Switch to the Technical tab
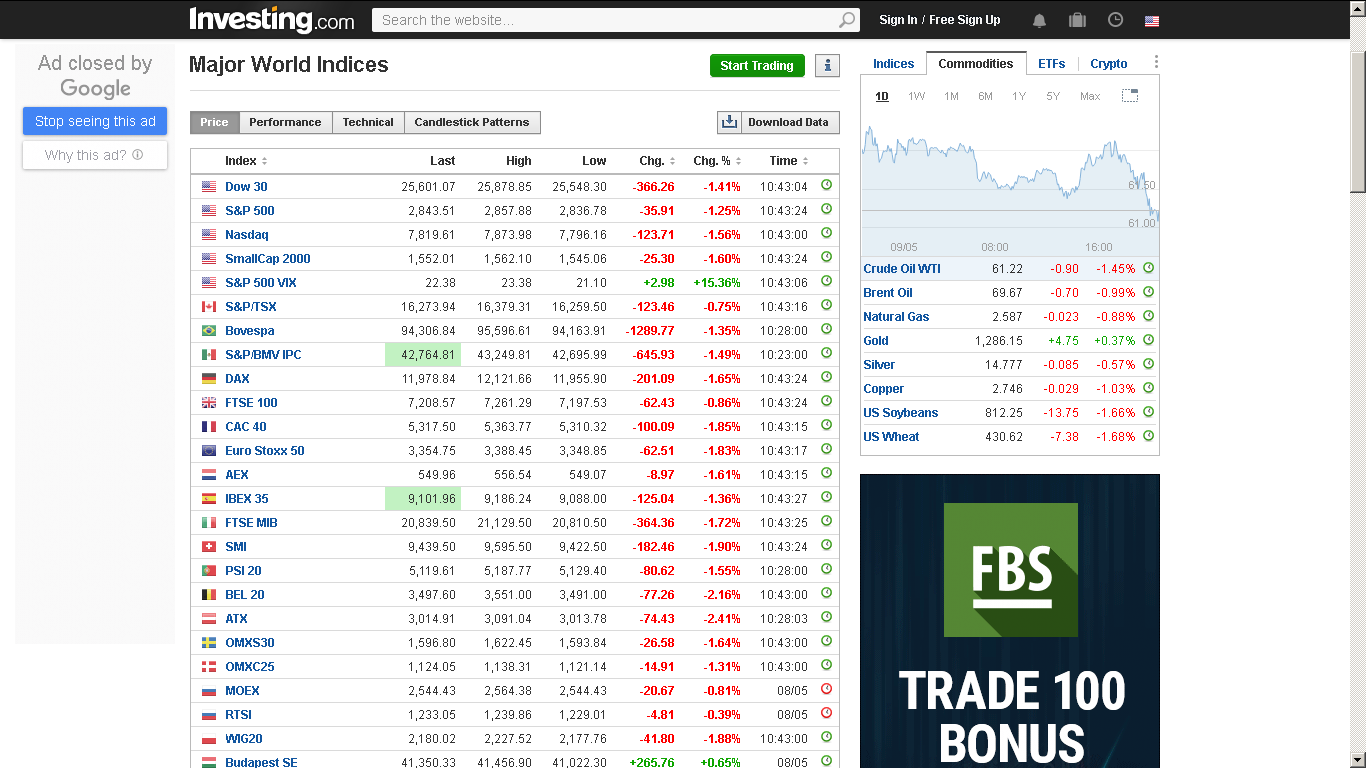 (x=368, y=122)
